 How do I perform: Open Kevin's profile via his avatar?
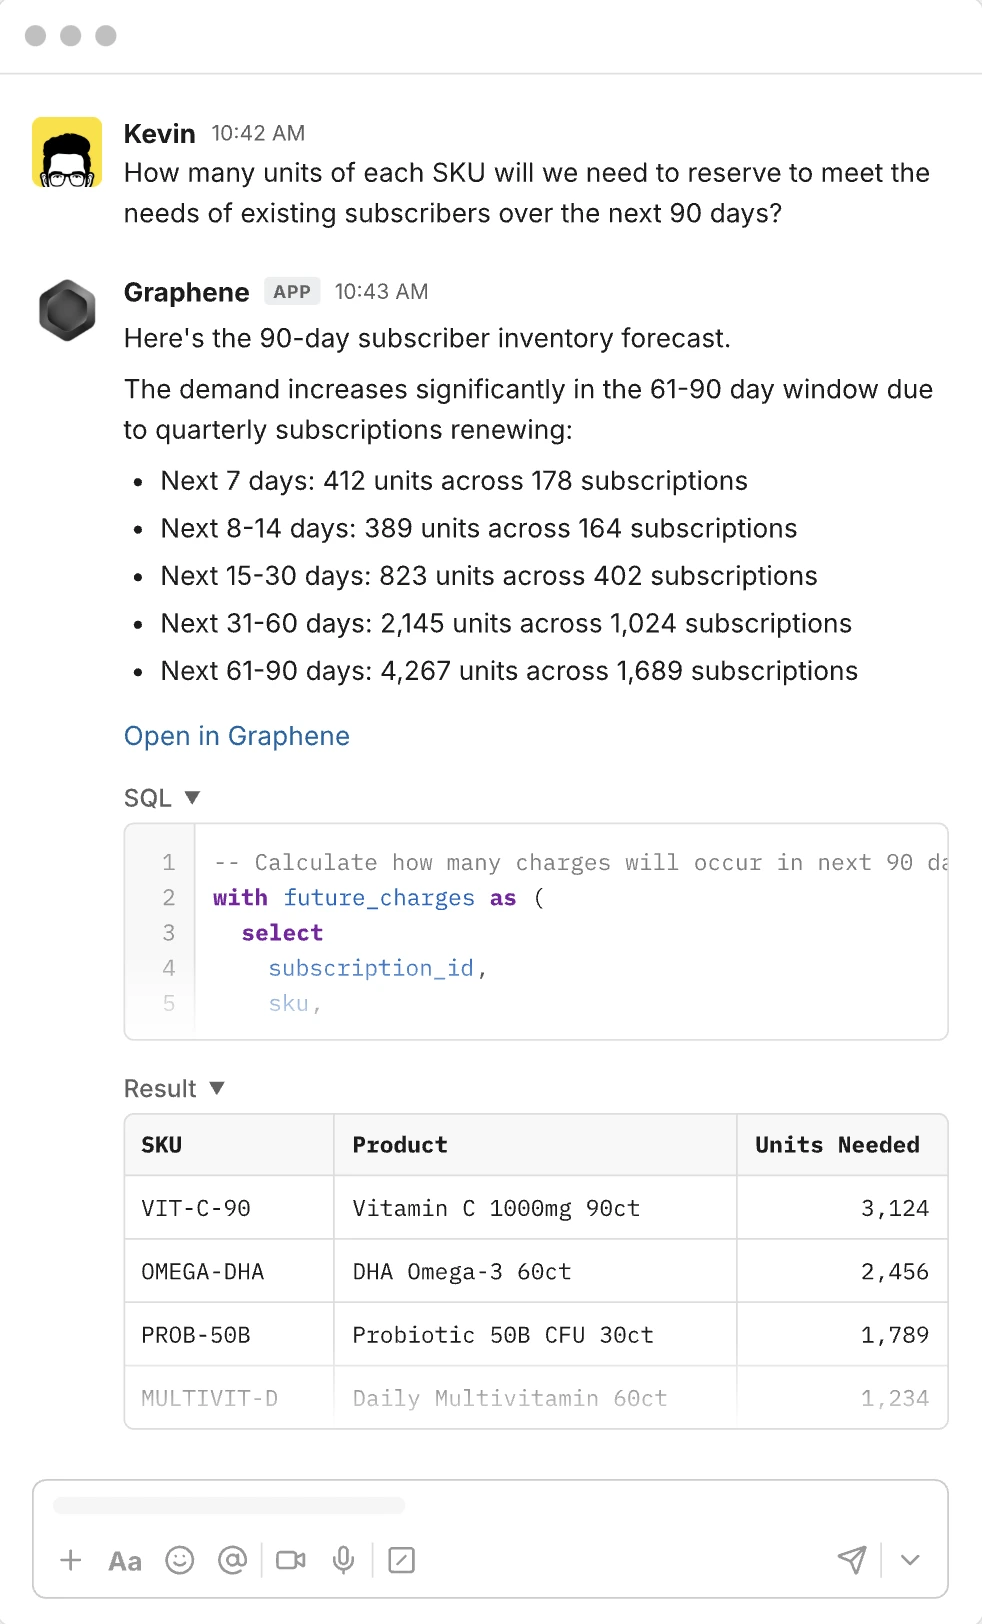(64, 157)
